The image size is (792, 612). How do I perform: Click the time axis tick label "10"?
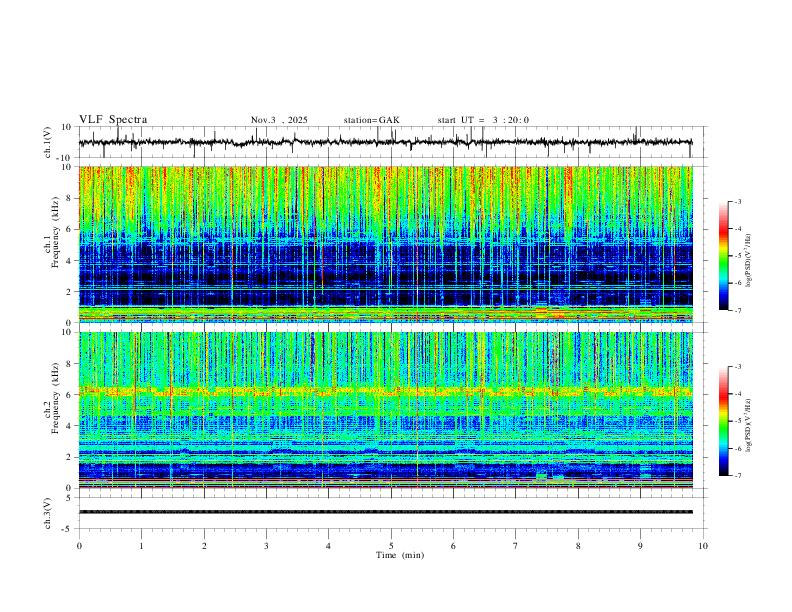[x=703, y=546]
